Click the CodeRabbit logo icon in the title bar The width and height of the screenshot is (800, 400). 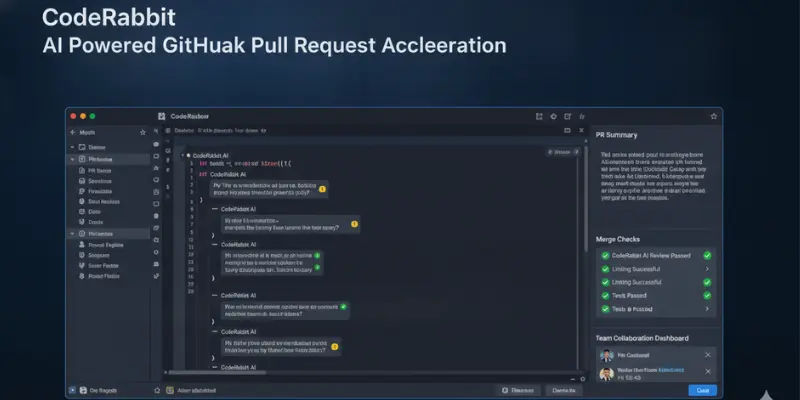coord(162,116)
